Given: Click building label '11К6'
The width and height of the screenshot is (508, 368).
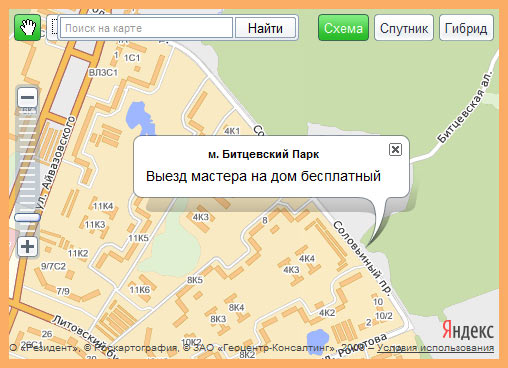Looking at the screenshot, I should coord(140,290).
